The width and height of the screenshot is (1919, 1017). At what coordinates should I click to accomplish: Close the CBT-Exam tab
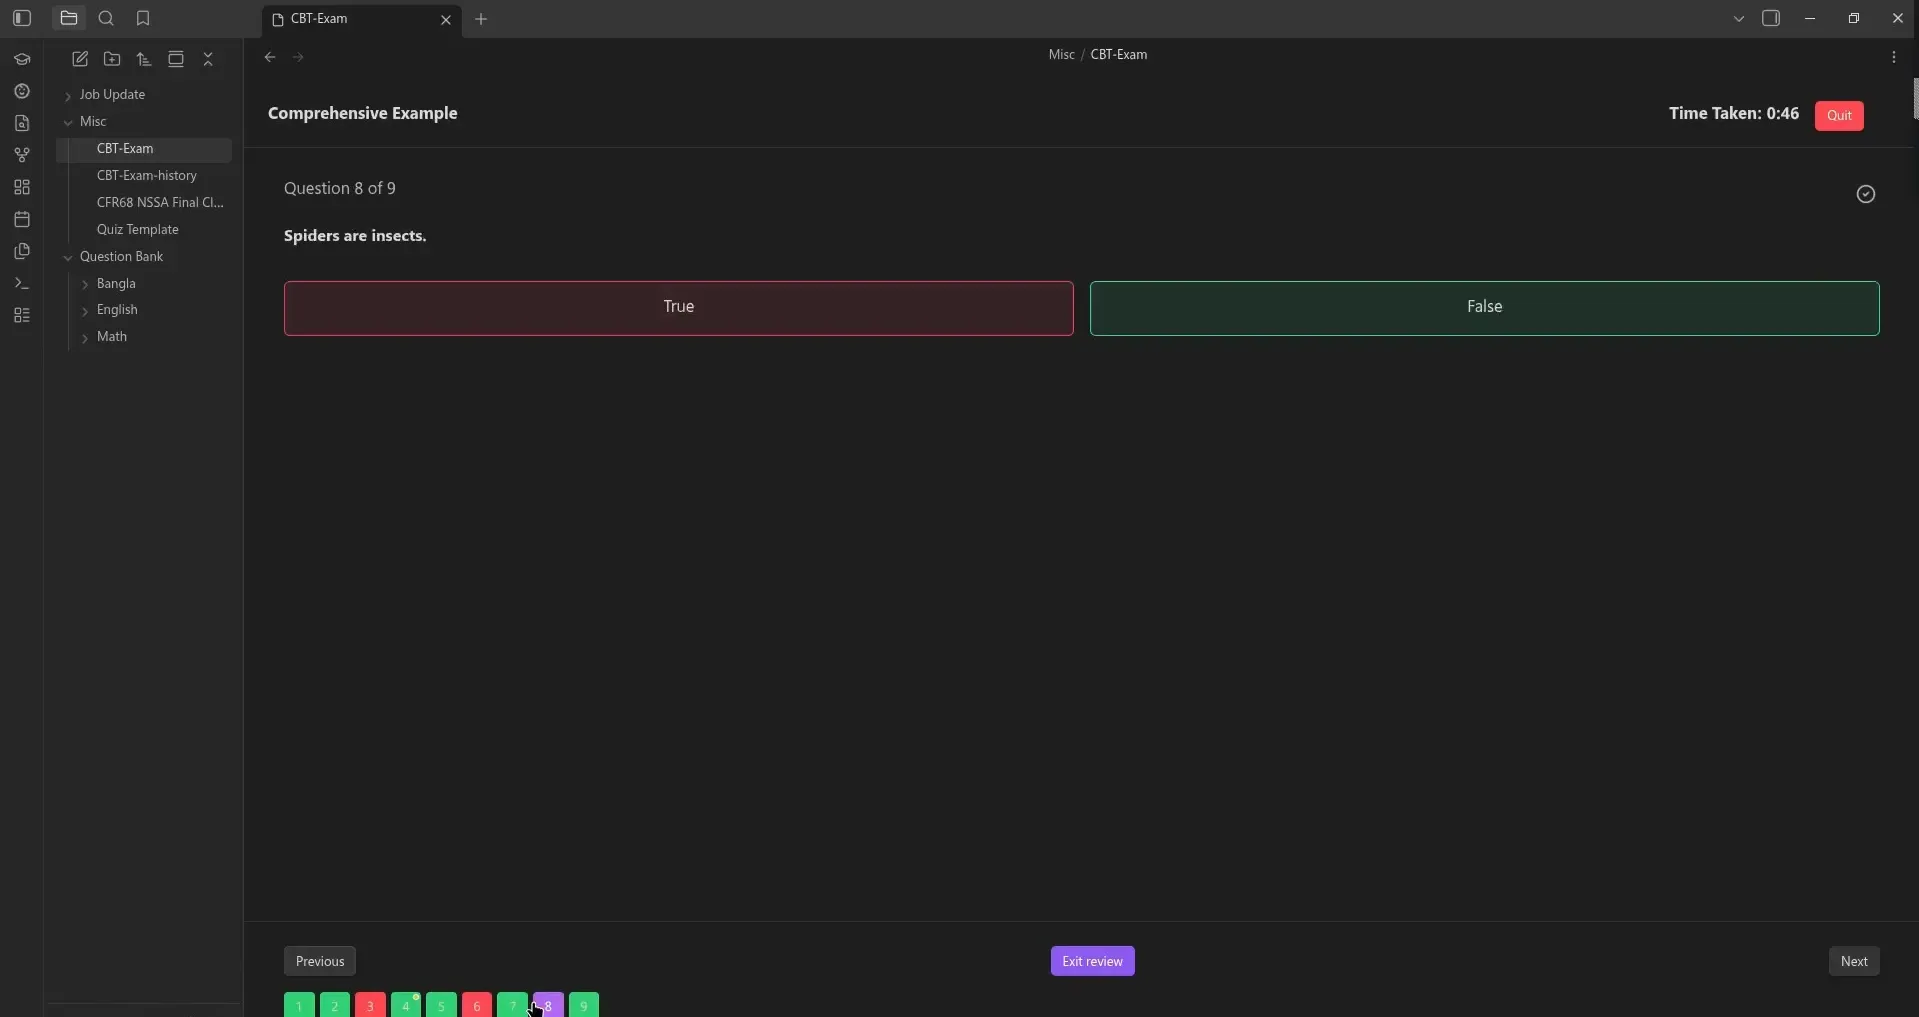(x=446, y=20)
